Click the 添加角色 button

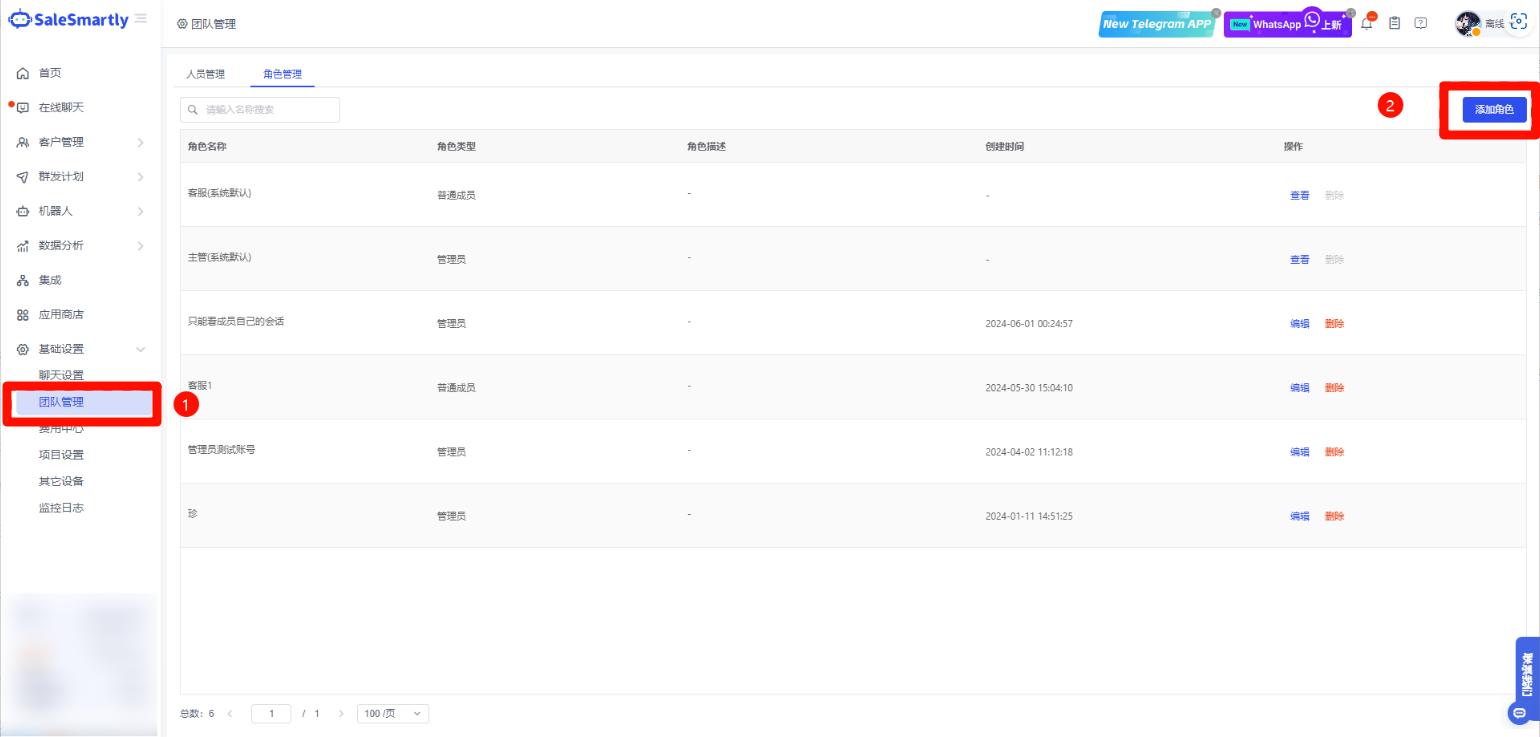(1494, 110)
